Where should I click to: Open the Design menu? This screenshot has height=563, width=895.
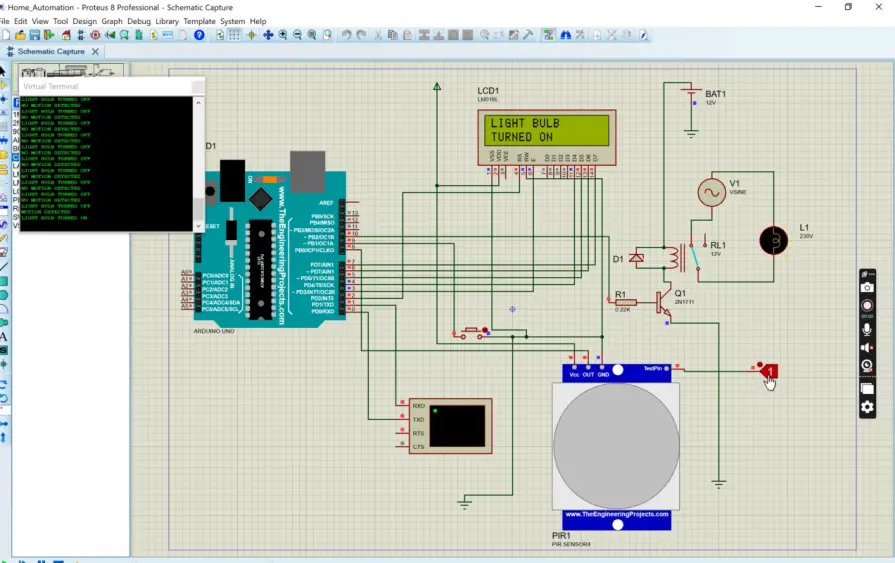click(x=84, y=21)
